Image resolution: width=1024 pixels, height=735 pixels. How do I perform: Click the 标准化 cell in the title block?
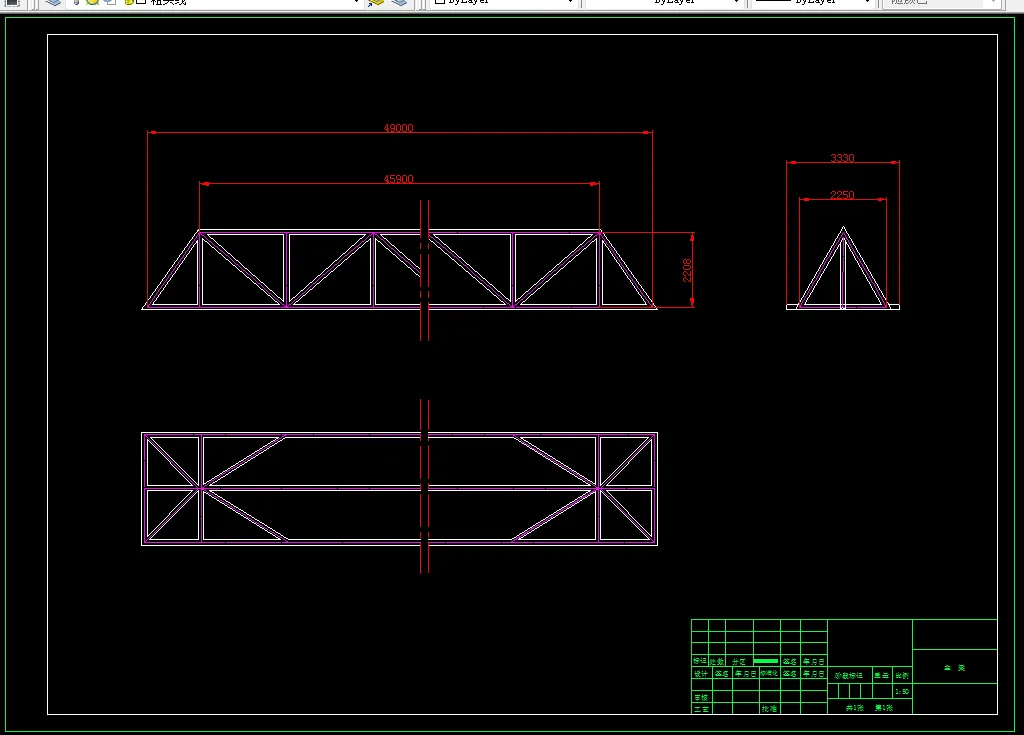[769, 673]
